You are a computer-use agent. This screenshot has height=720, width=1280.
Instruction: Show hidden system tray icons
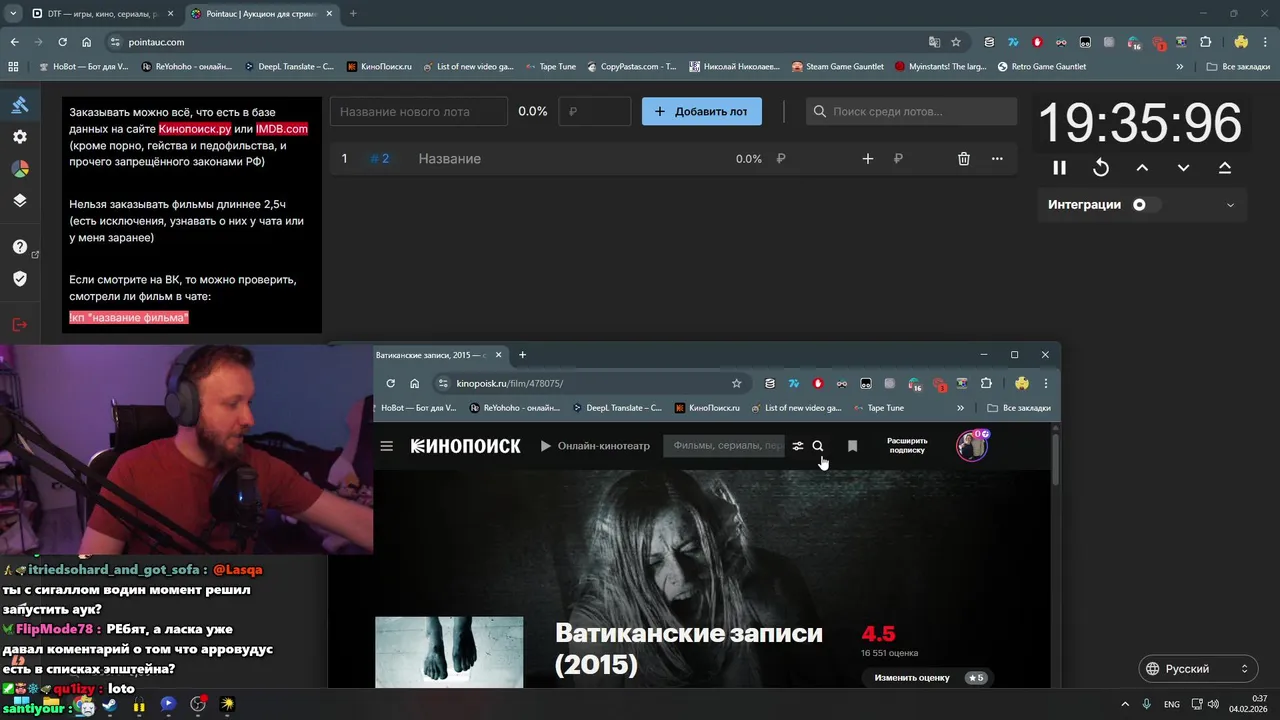tap(1125, 704)
